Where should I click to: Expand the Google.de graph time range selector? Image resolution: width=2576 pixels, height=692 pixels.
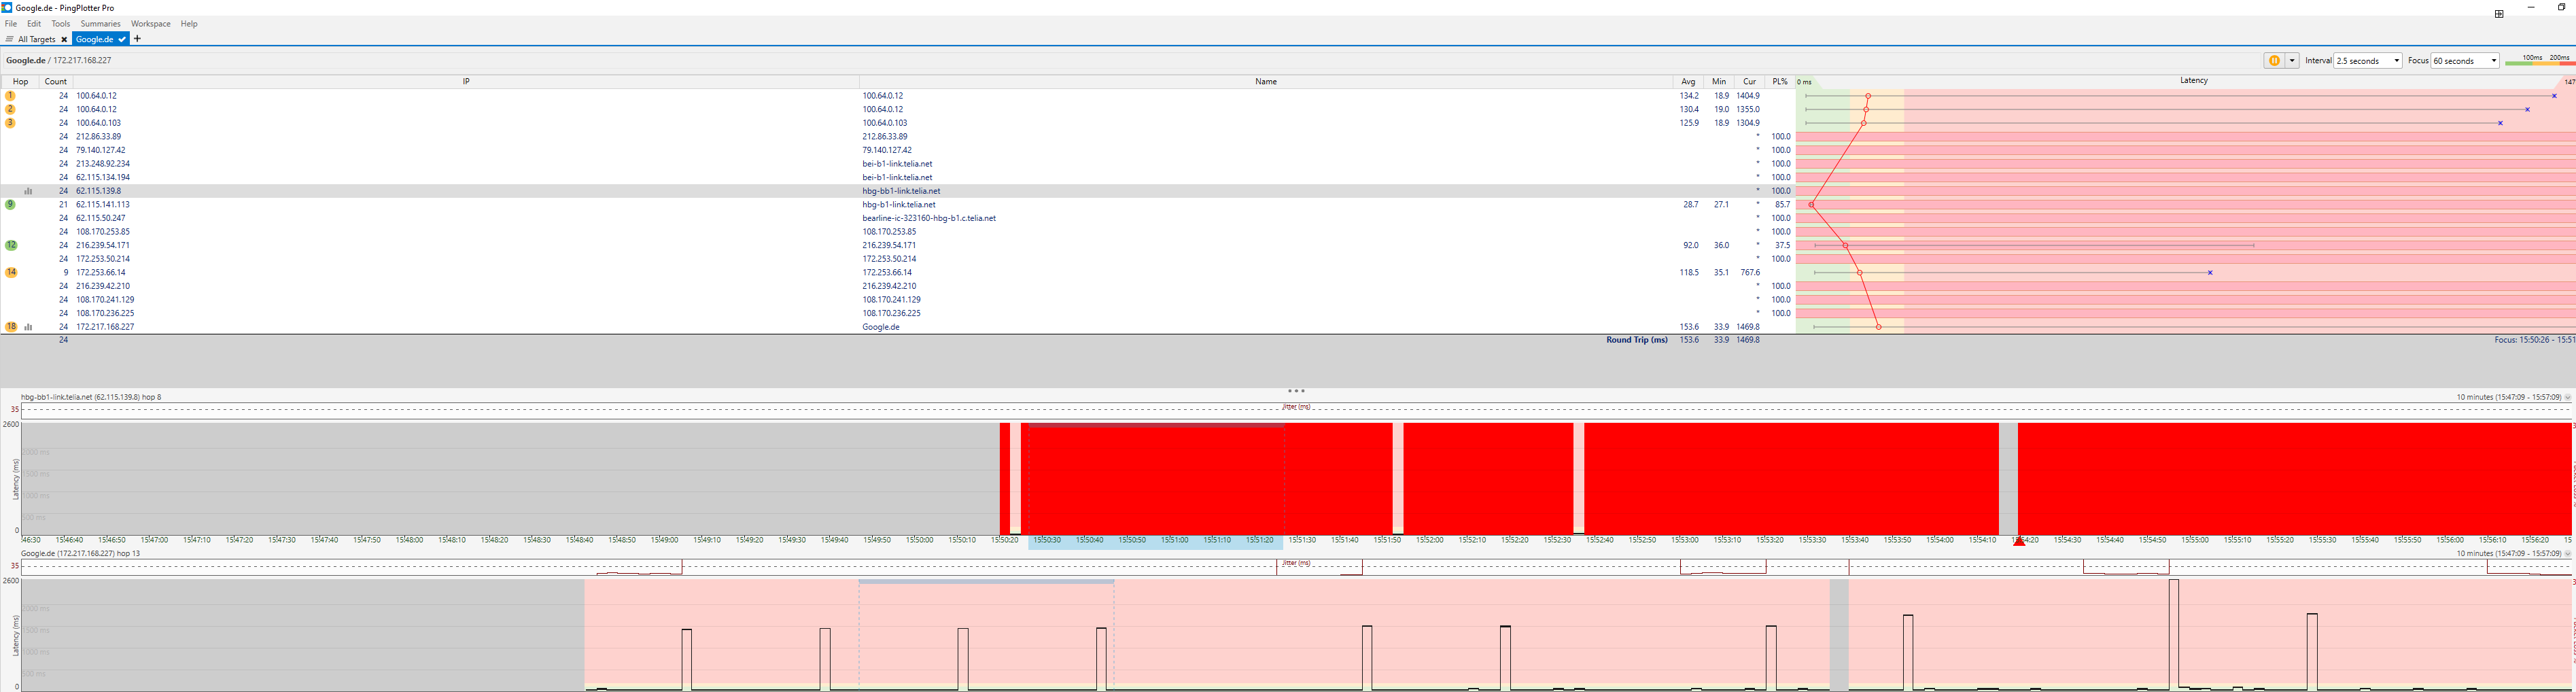coord(2567,553)
